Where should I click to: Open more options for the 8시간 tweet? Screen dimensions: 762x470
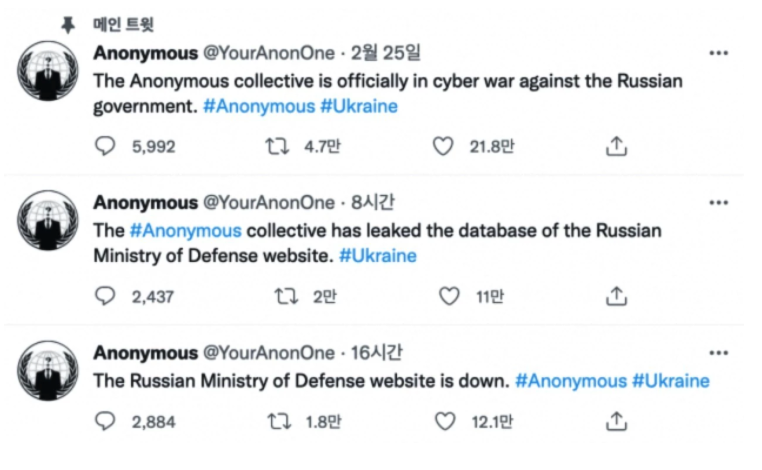coord(718,203)
